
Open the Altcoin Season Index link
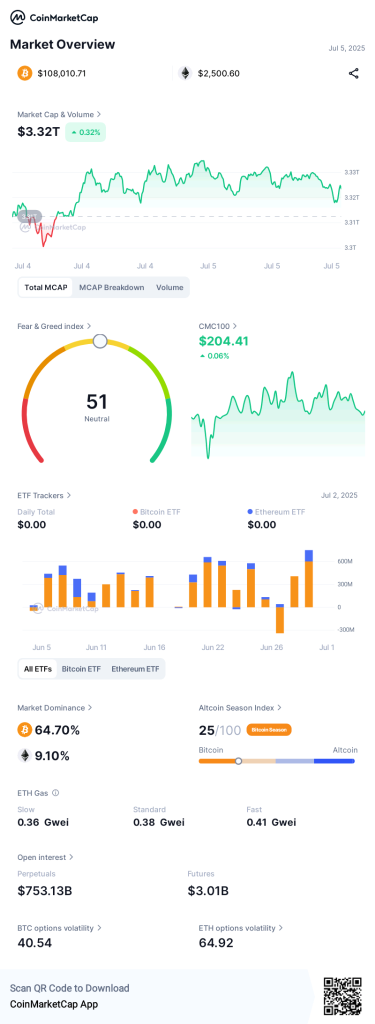pyautogui.click(x=240, y=707)
